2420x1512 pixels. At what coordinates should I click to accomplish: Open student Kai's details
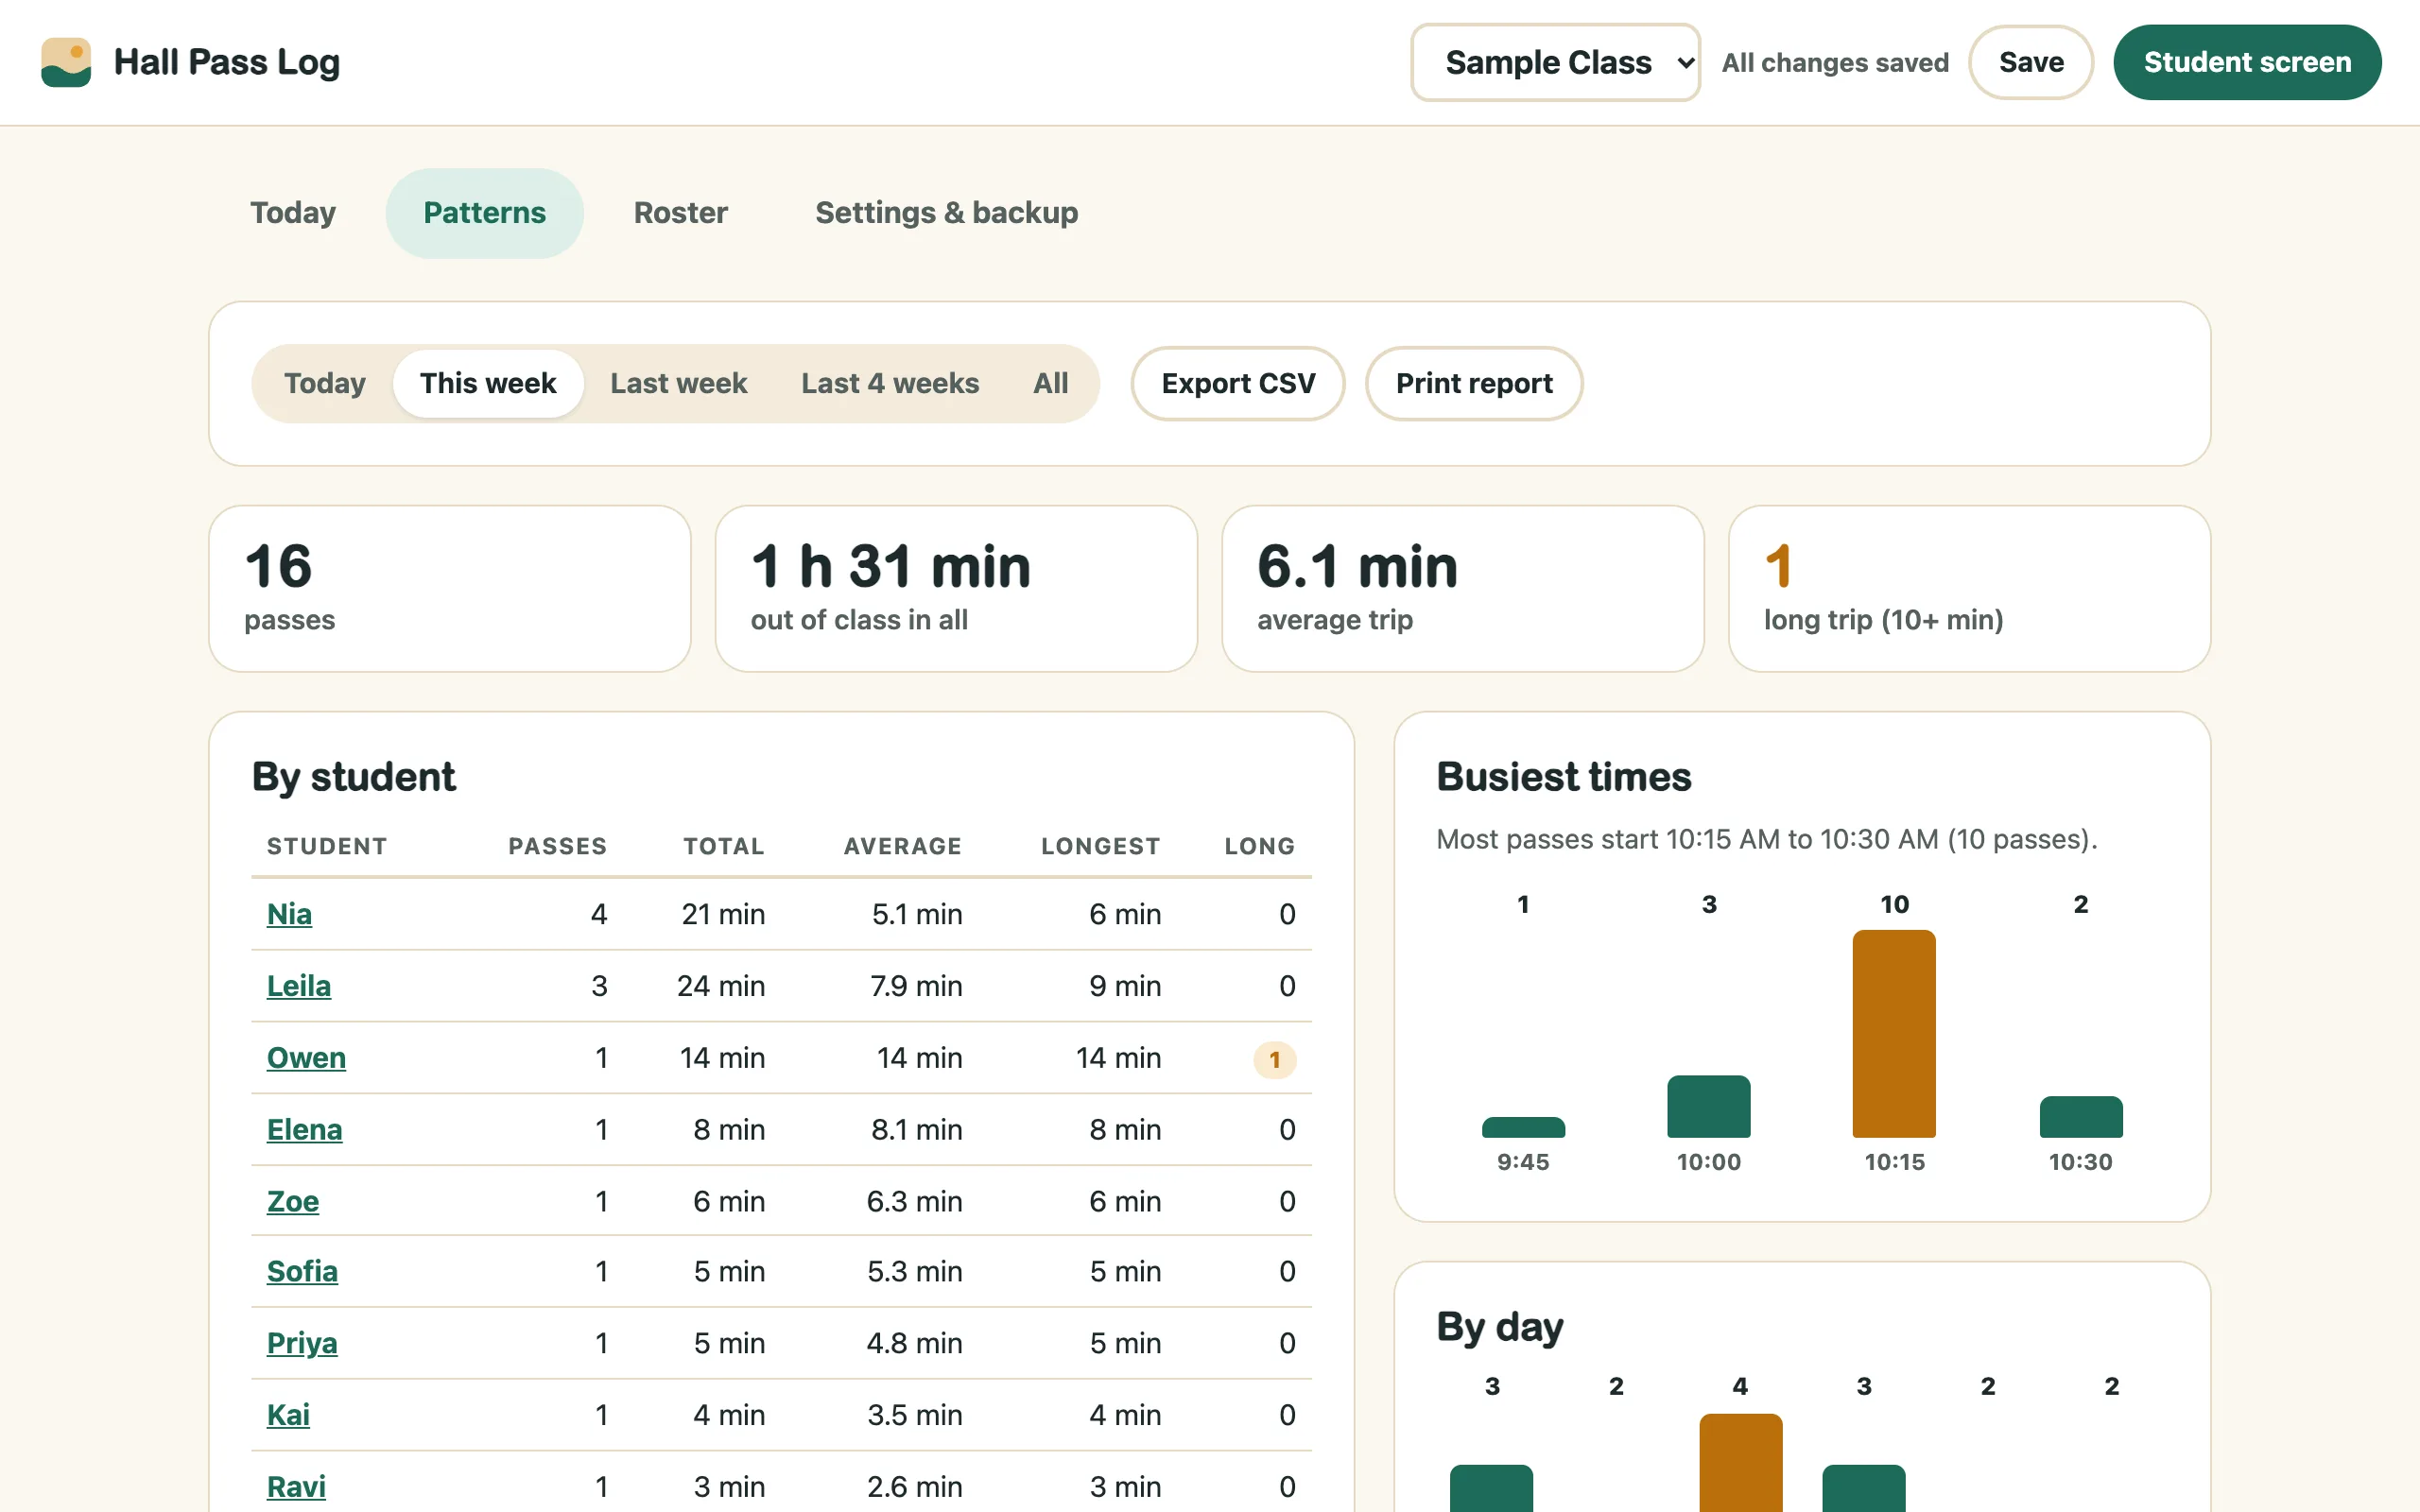pyautogui.click(x=288, y=1415)
